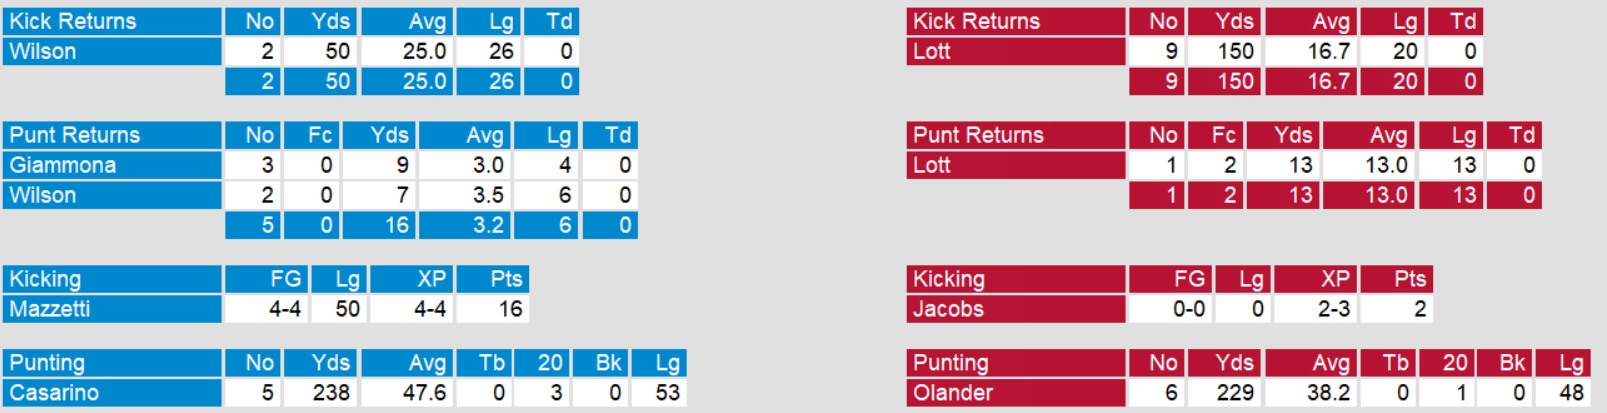Click the Fc column in red Punt Returns

coord(1216,135)
